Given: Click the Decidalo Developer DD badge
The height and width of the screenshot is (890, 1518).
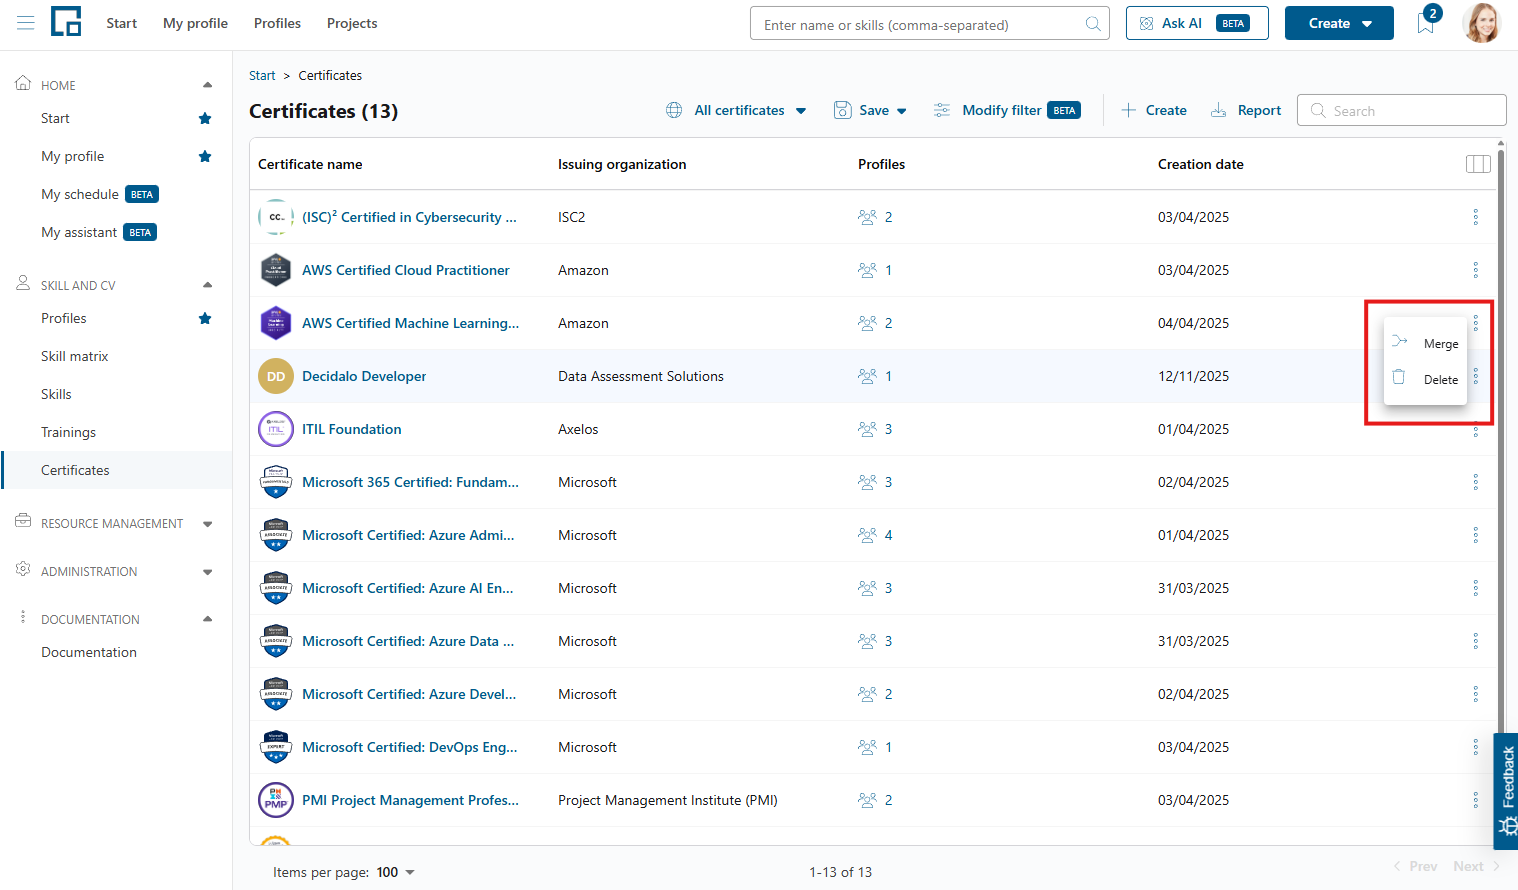Looking at the screenshot, I should pyautogui.click(x=276, y=376).
